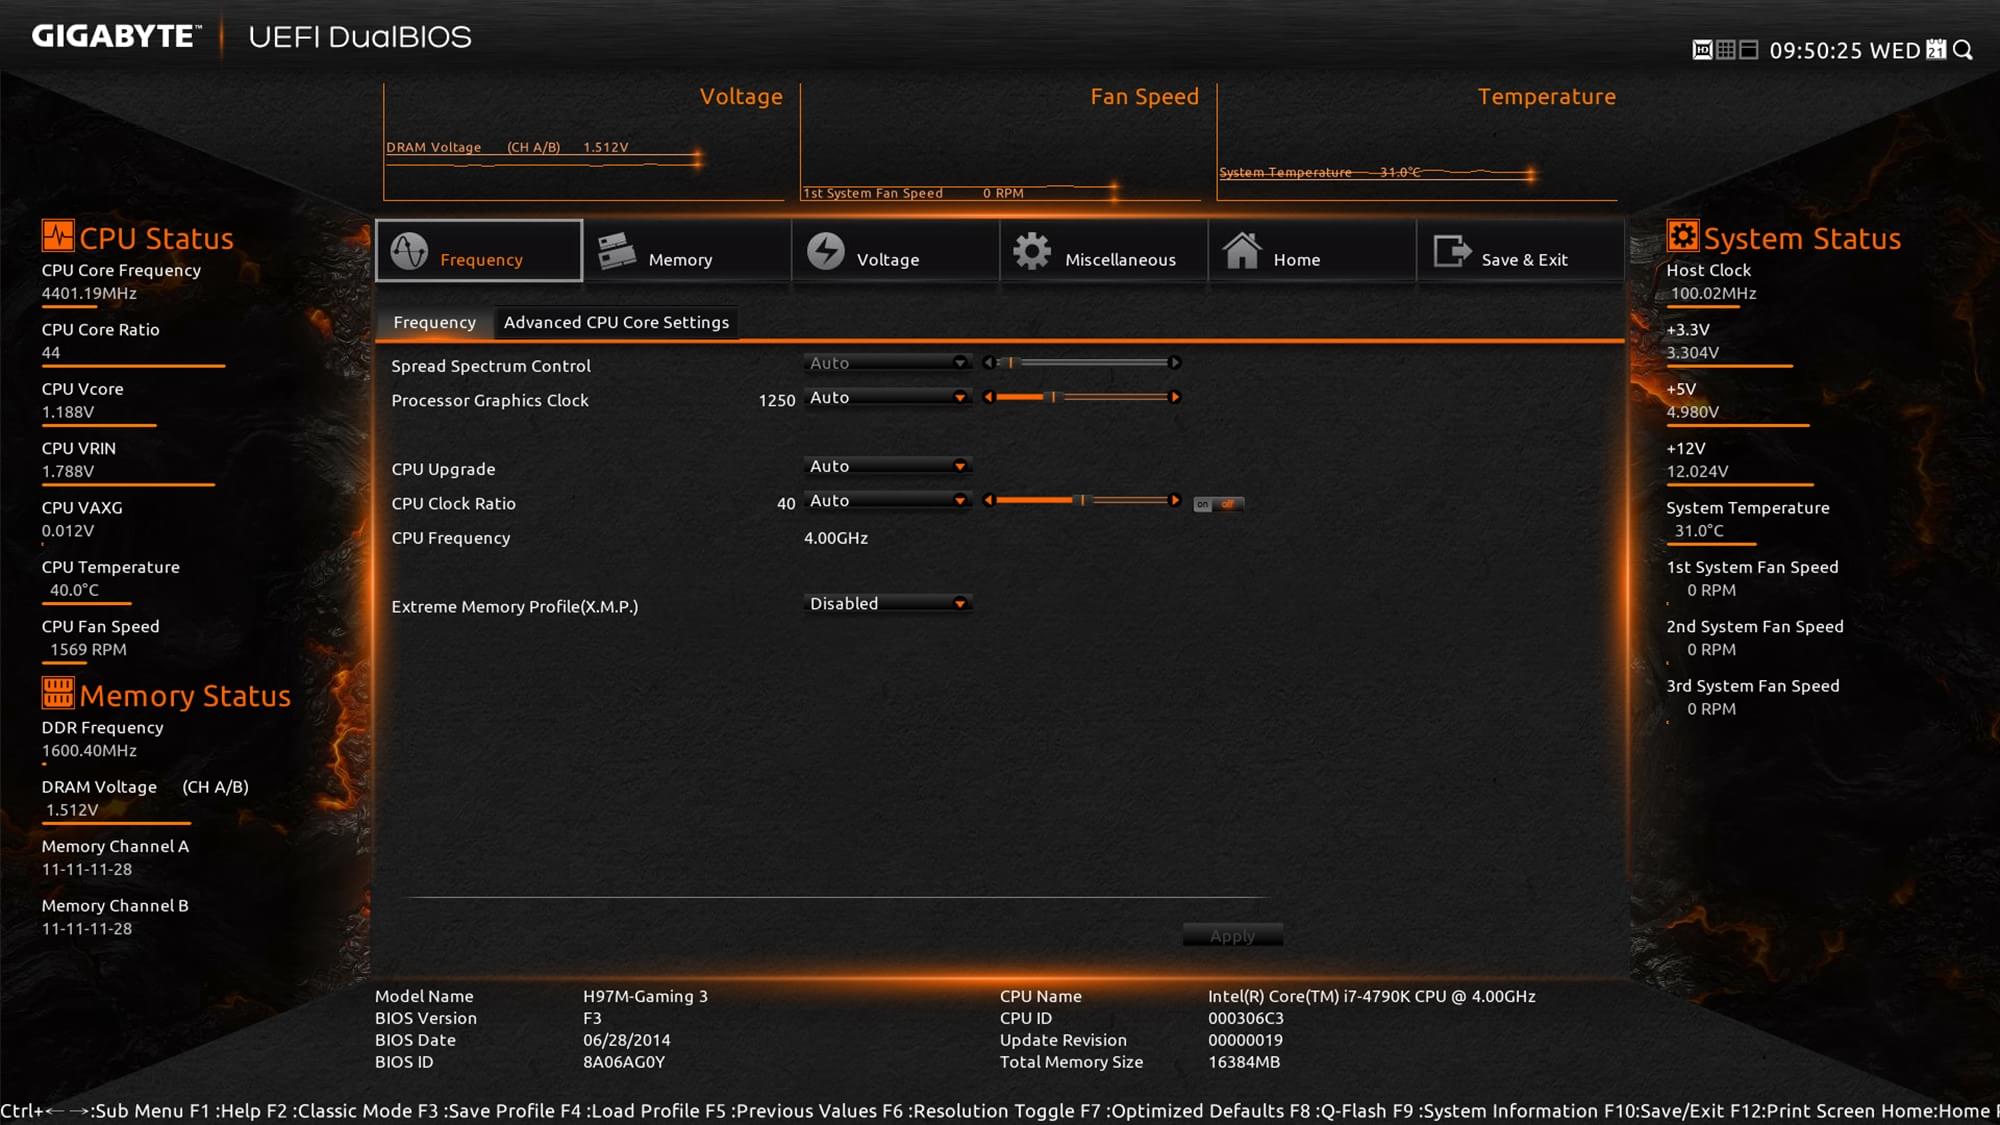2000x1125 pixels.
Task: Click the CPU Clock Ratio slider track
Action: [x=1082, y=500]
